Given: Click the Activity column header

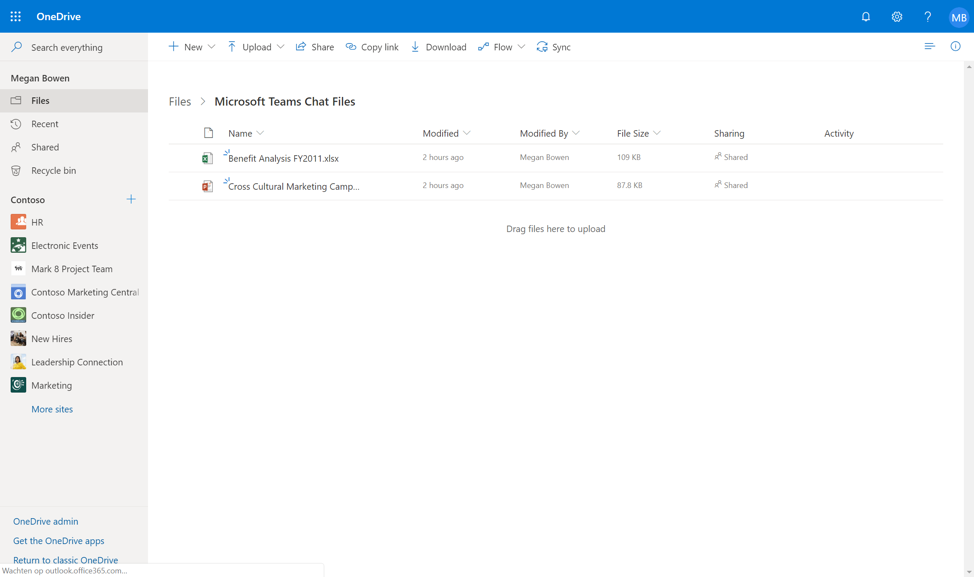Looking at the screenshot, I should [x=839, y=134].
